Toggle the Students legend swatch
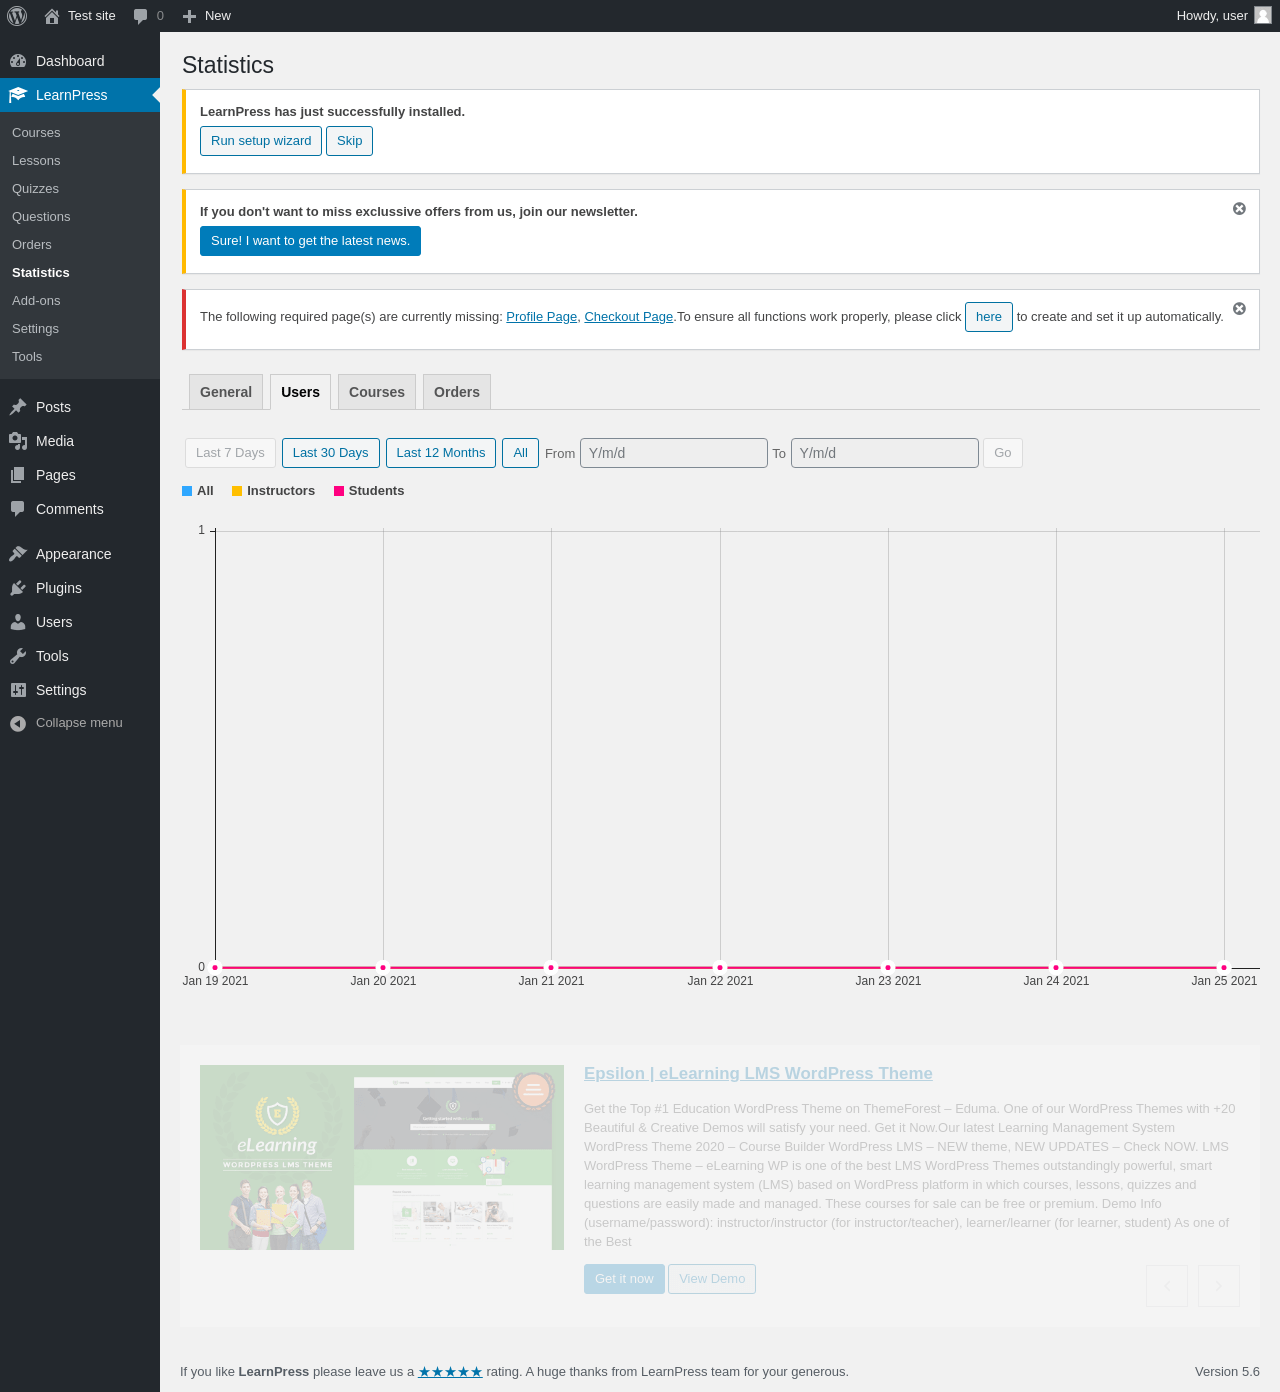1280x1392 pixels. 339,491
